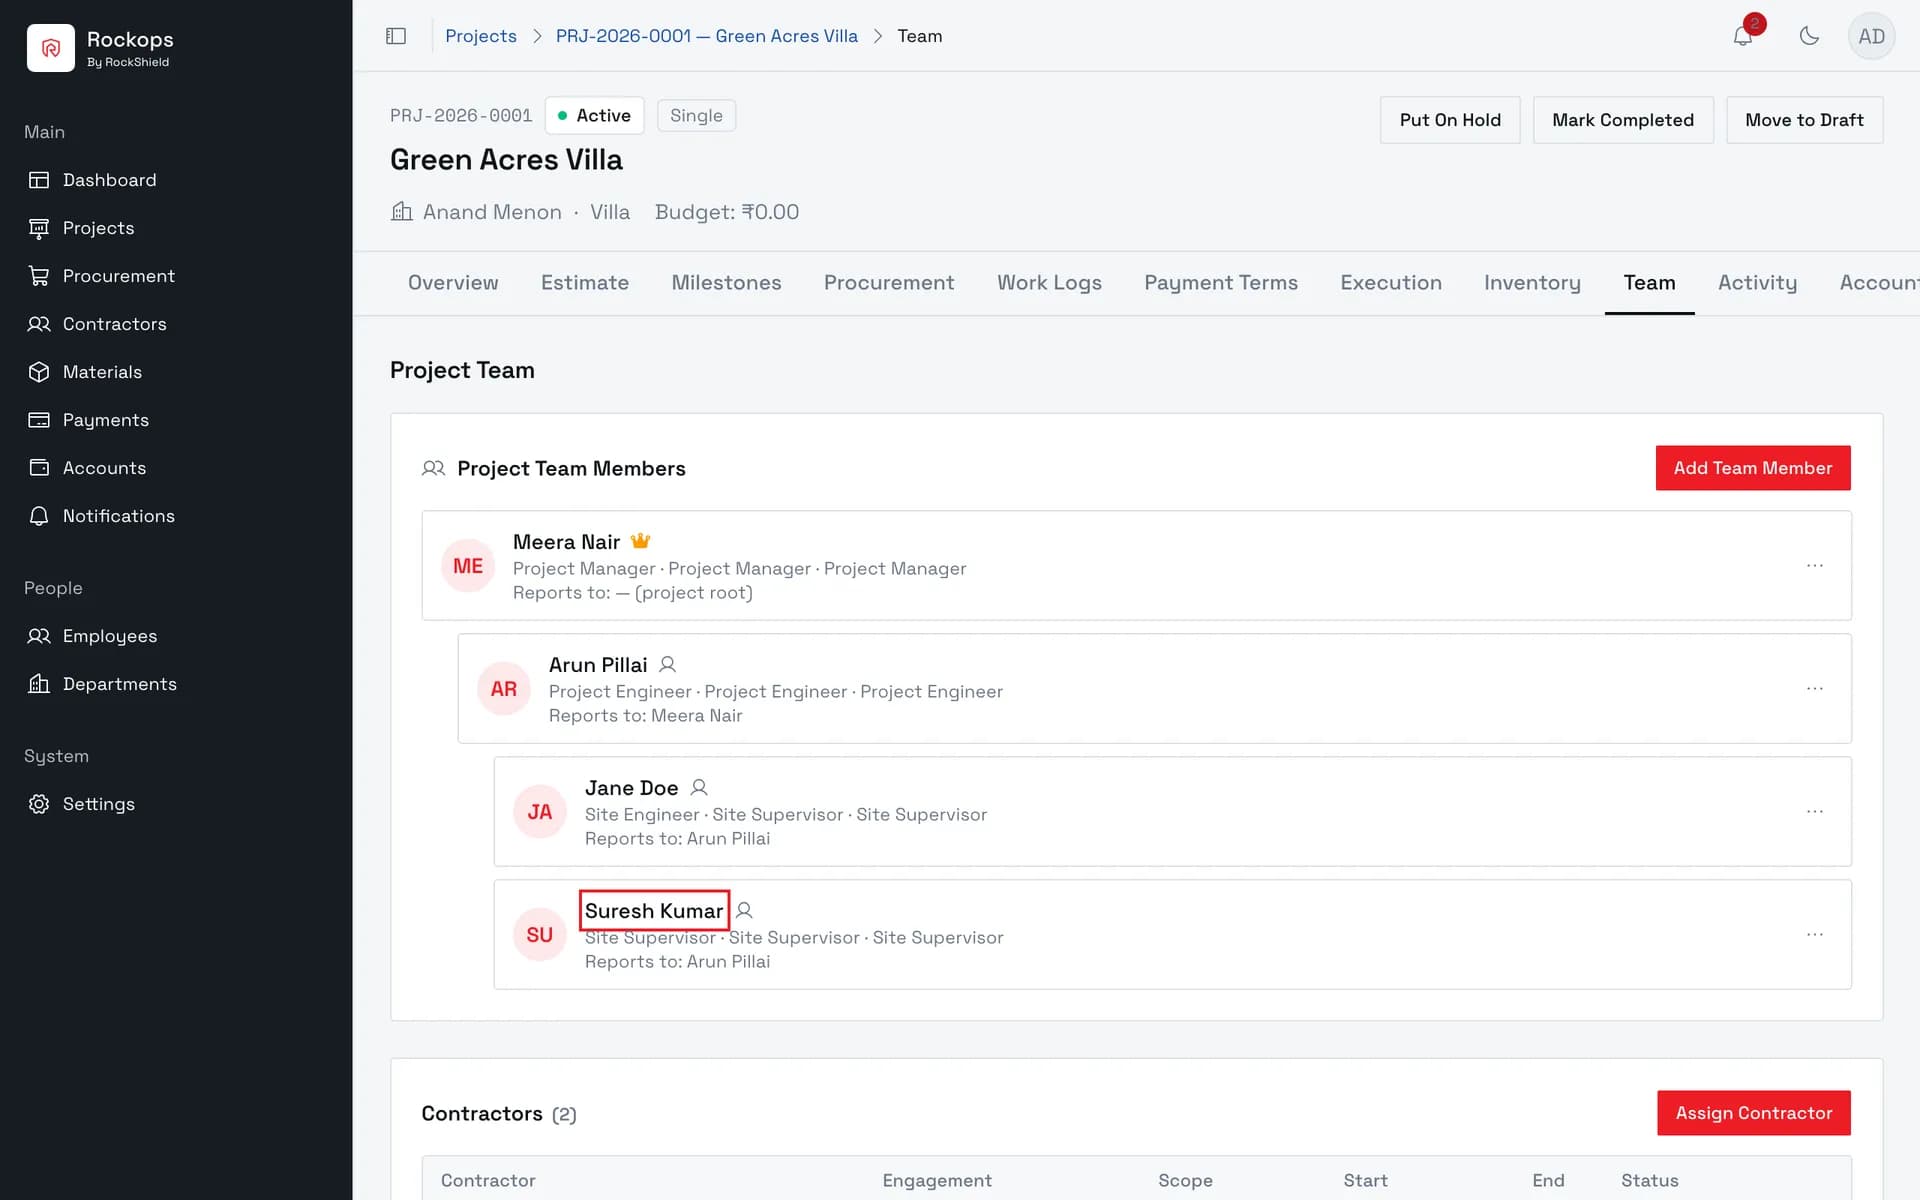Screen dimensions: 1920x1200
Task: Switch to the Work Logs tab
Action: click(1049, 283)
